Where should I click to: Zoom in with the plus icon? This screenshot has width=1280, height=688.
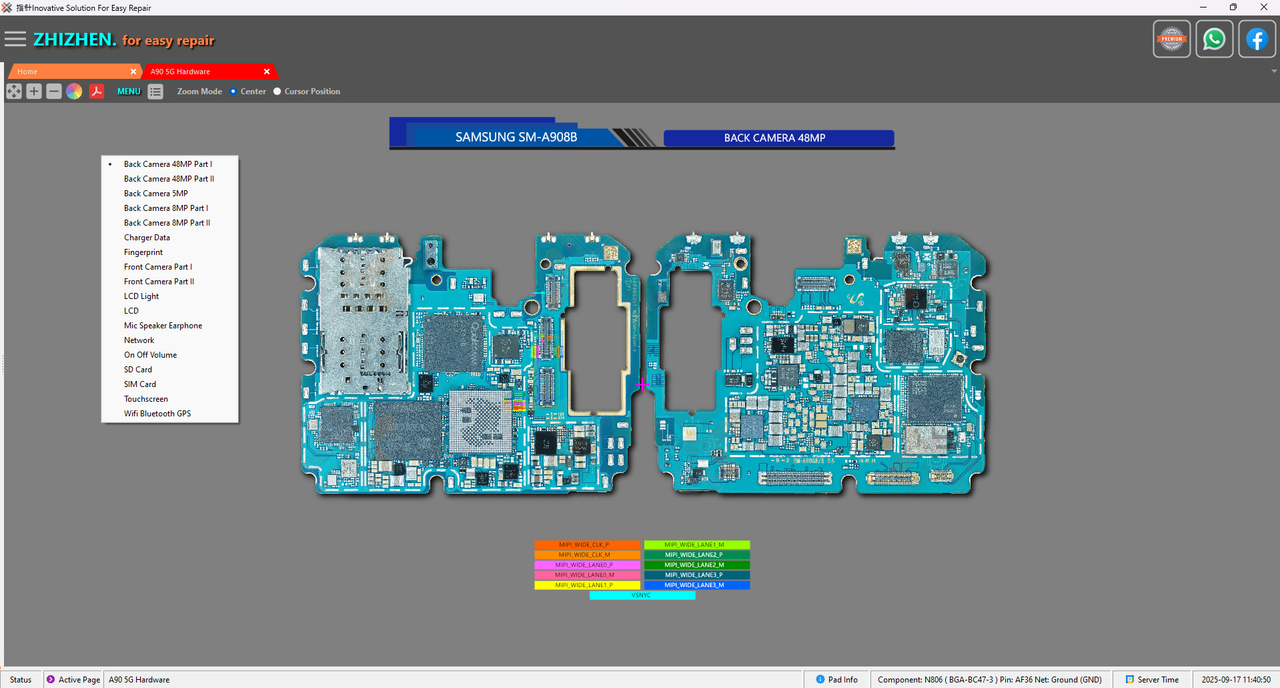click(x=34, y=92)
